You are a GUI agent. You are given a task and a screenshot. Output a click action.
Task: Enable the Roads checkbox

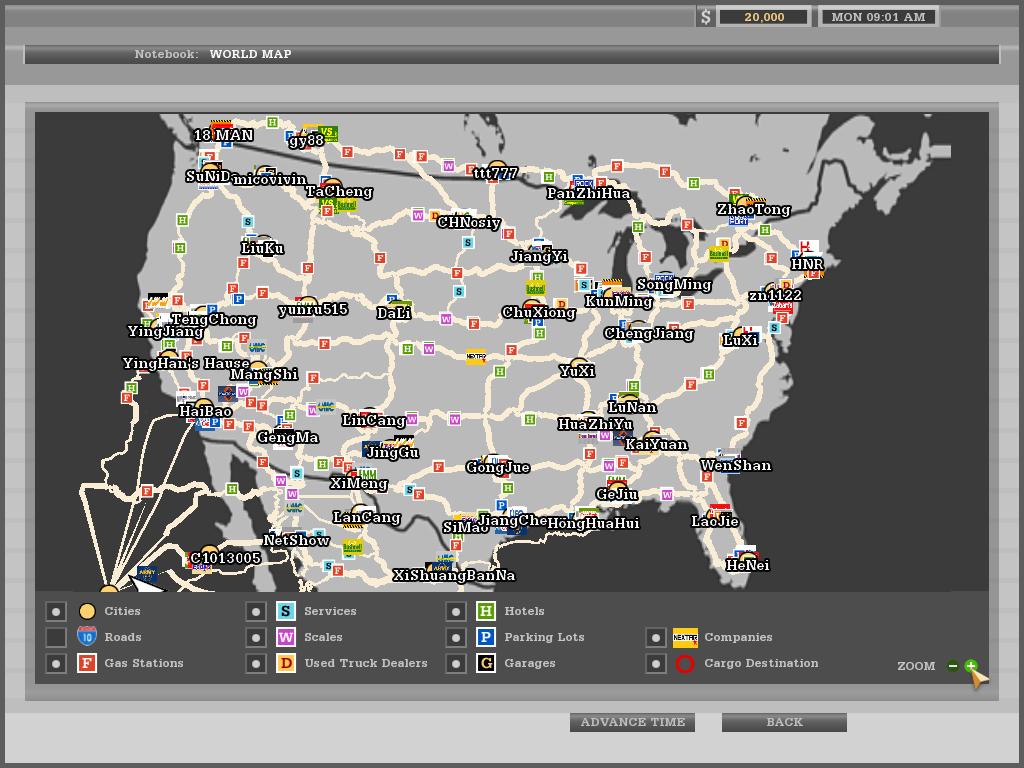point(56,638)
